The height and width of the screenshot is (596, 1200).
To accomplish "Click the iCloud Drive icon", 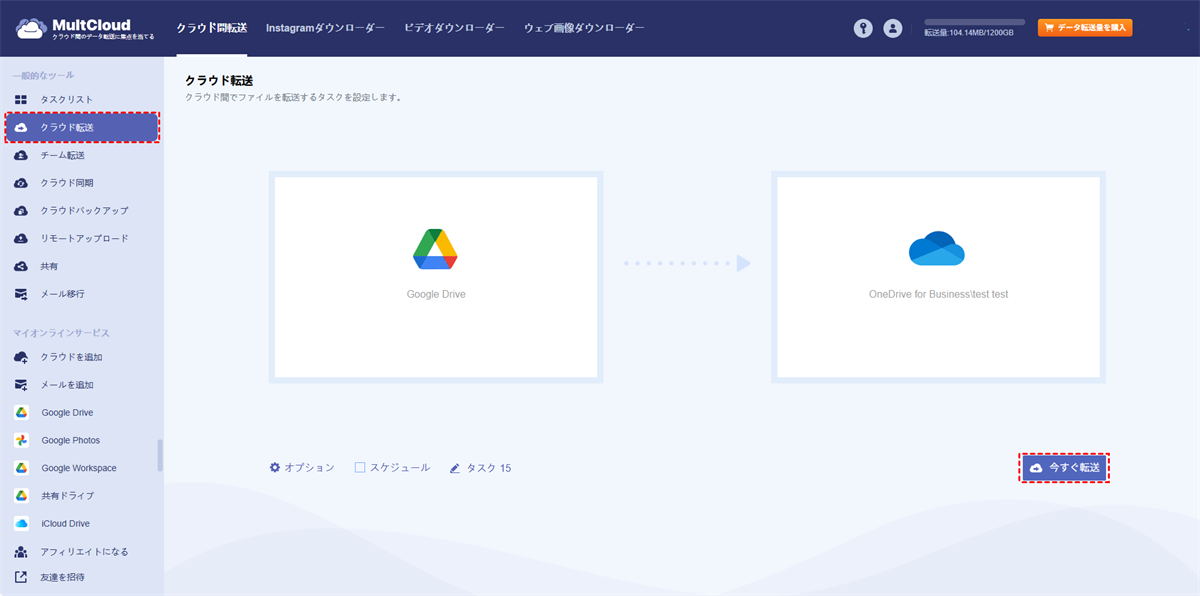I will point(21,524).
